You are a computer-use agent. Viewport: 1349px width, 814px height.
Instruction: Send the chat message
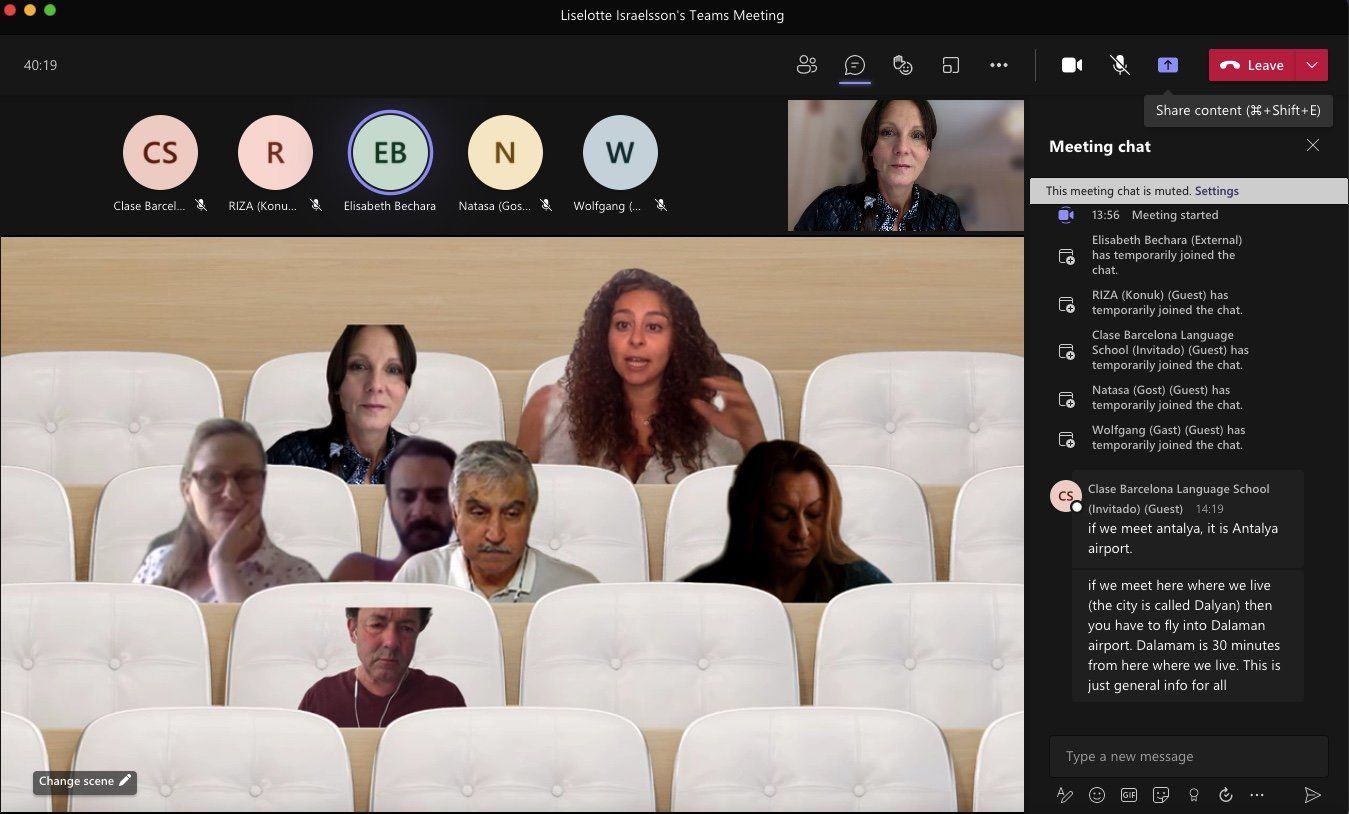(1312, 795)
